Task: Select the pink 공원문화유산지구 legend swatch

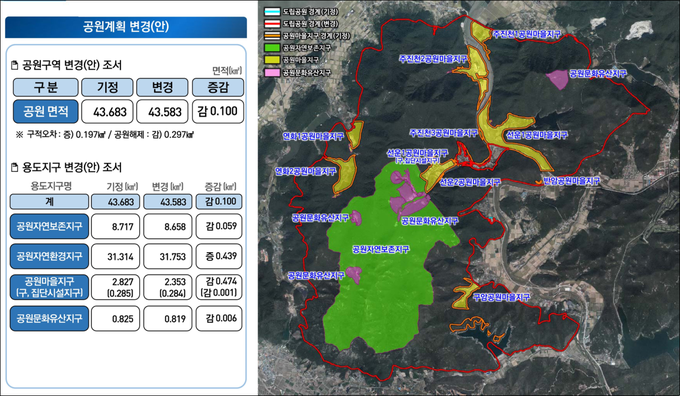Action: [272, 72]
